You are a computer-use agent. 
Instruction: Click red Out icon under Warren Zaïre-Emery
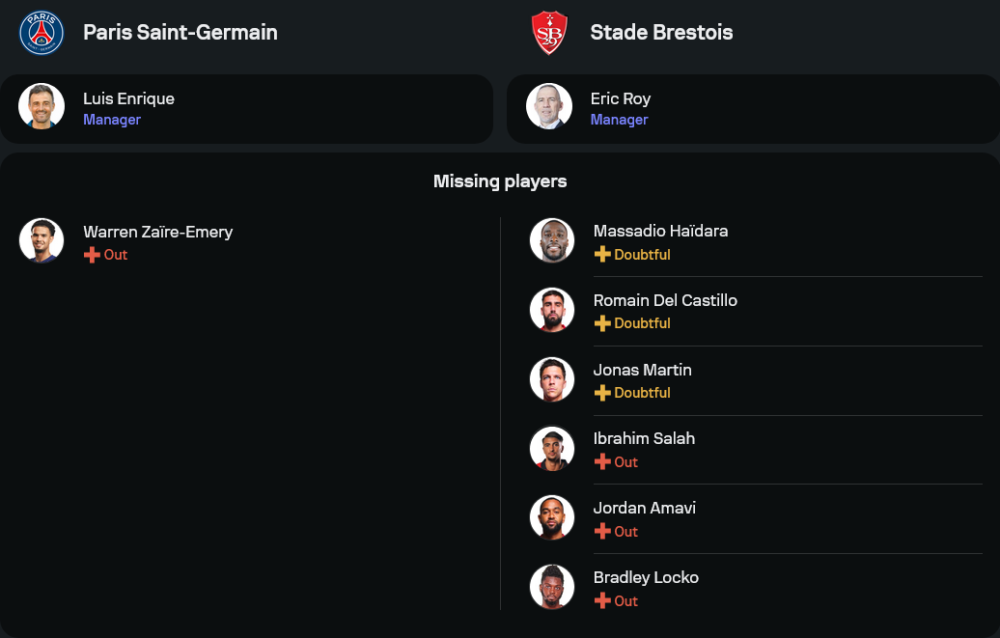92,255
